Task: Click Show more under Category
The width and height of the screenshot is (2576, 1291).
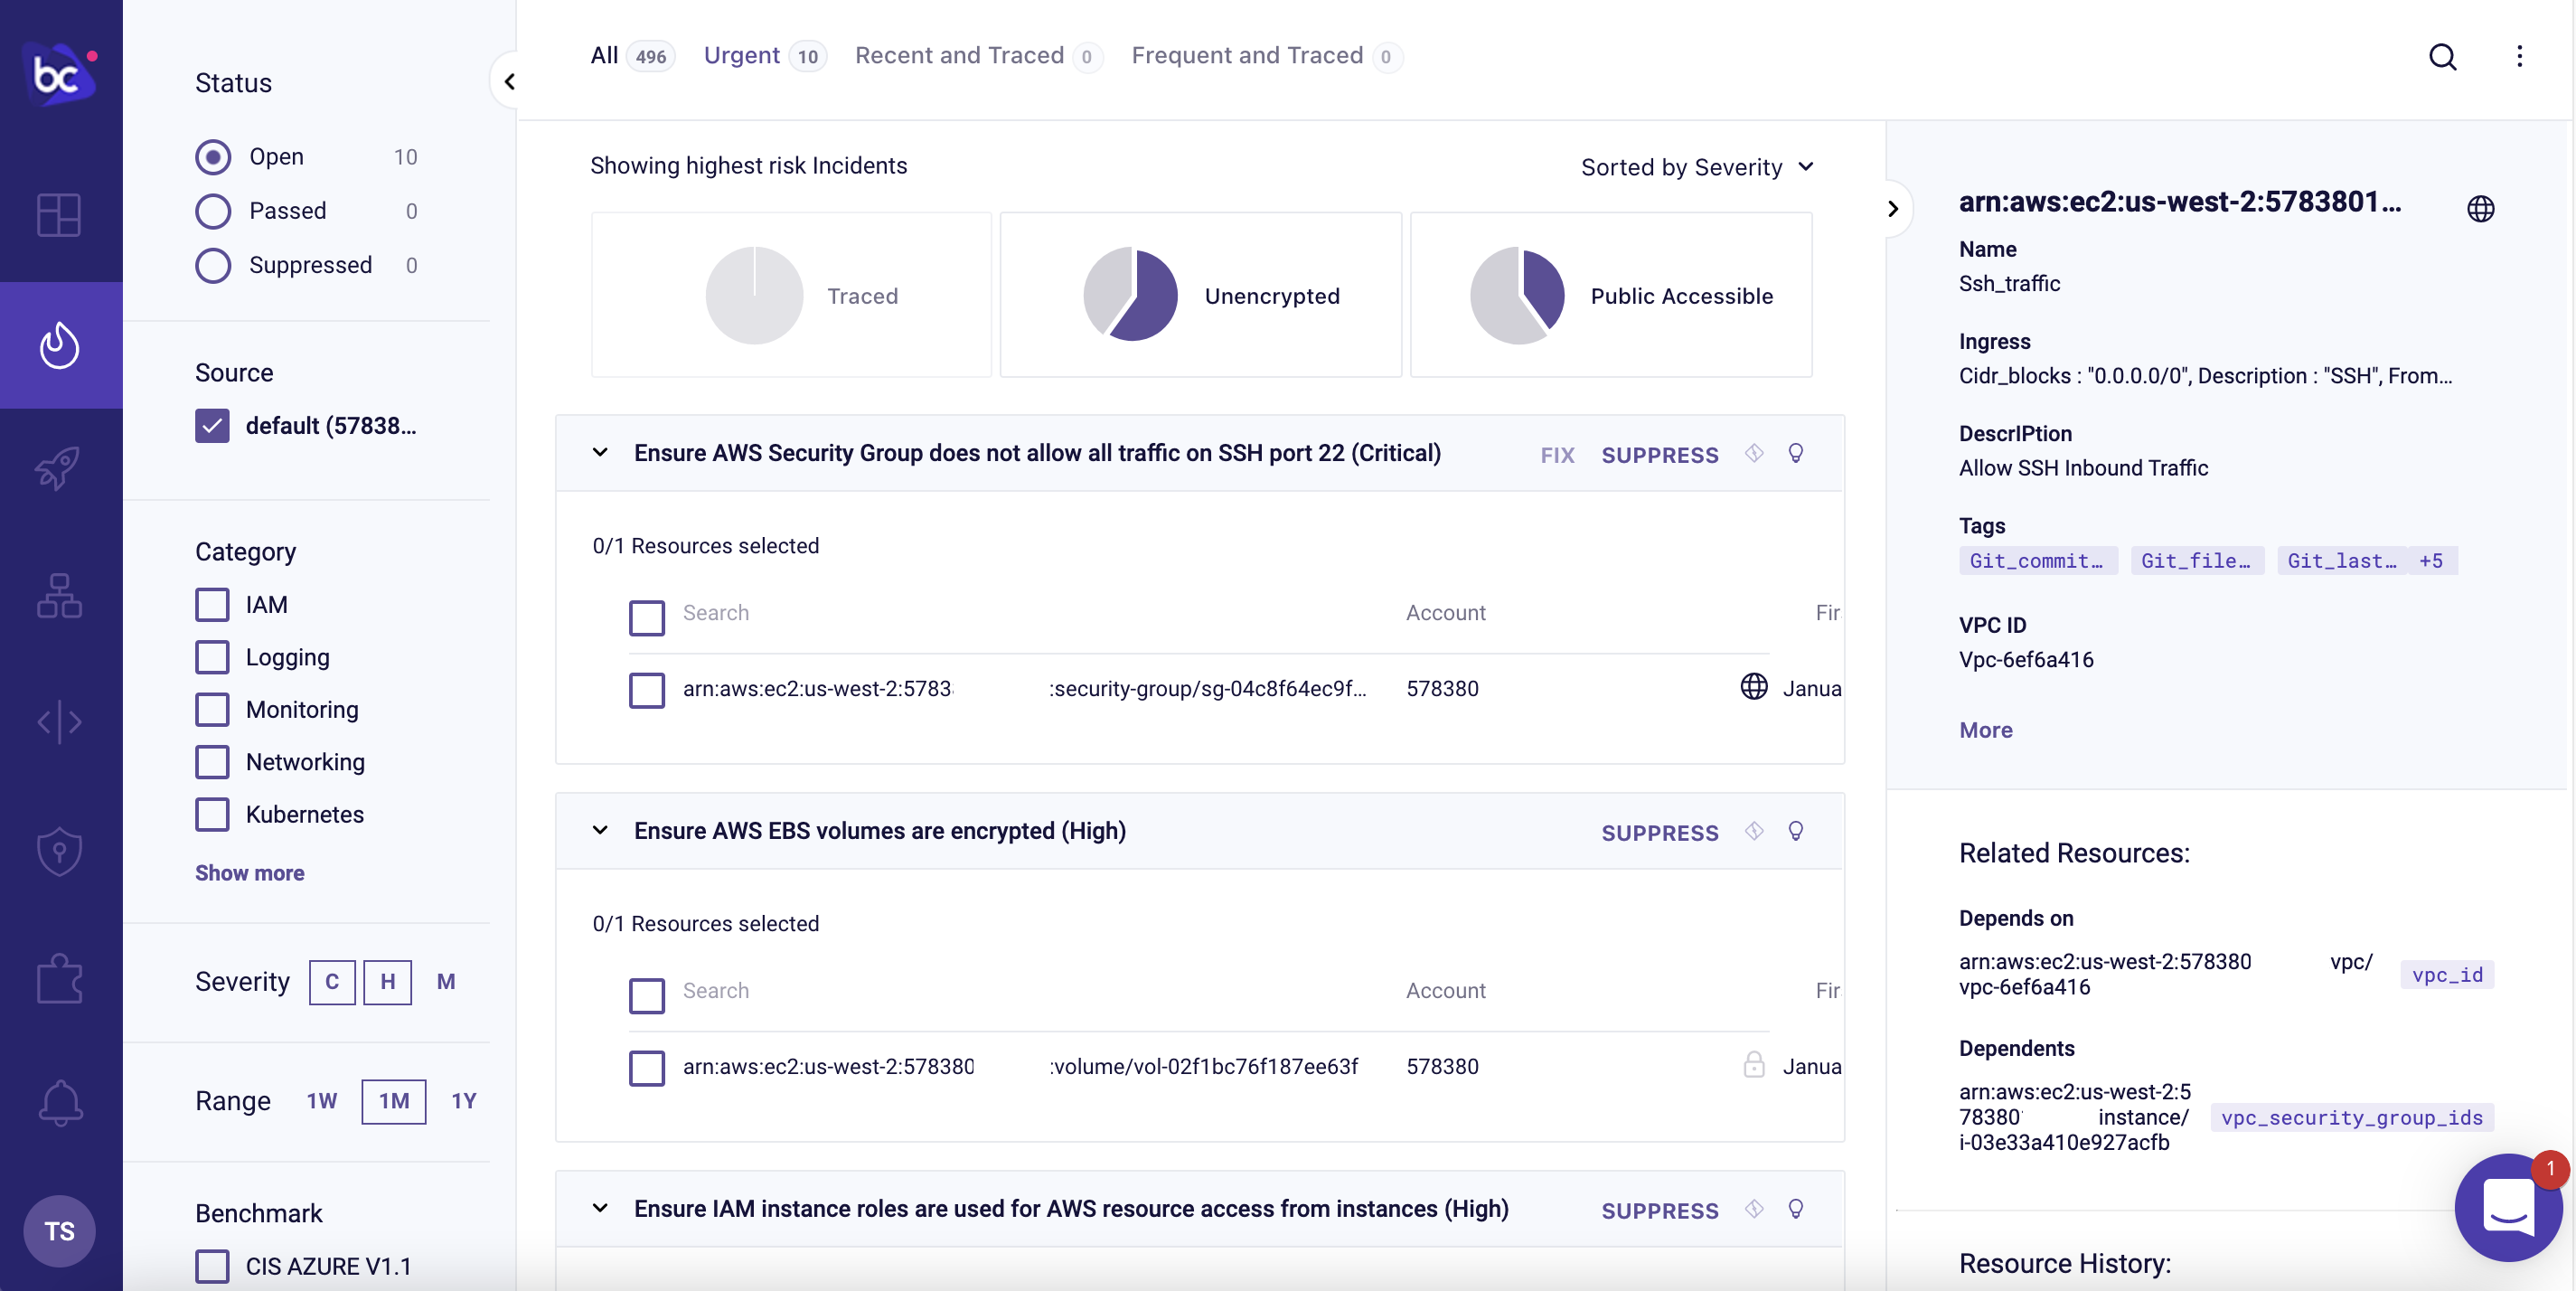Action: point(250,873)
